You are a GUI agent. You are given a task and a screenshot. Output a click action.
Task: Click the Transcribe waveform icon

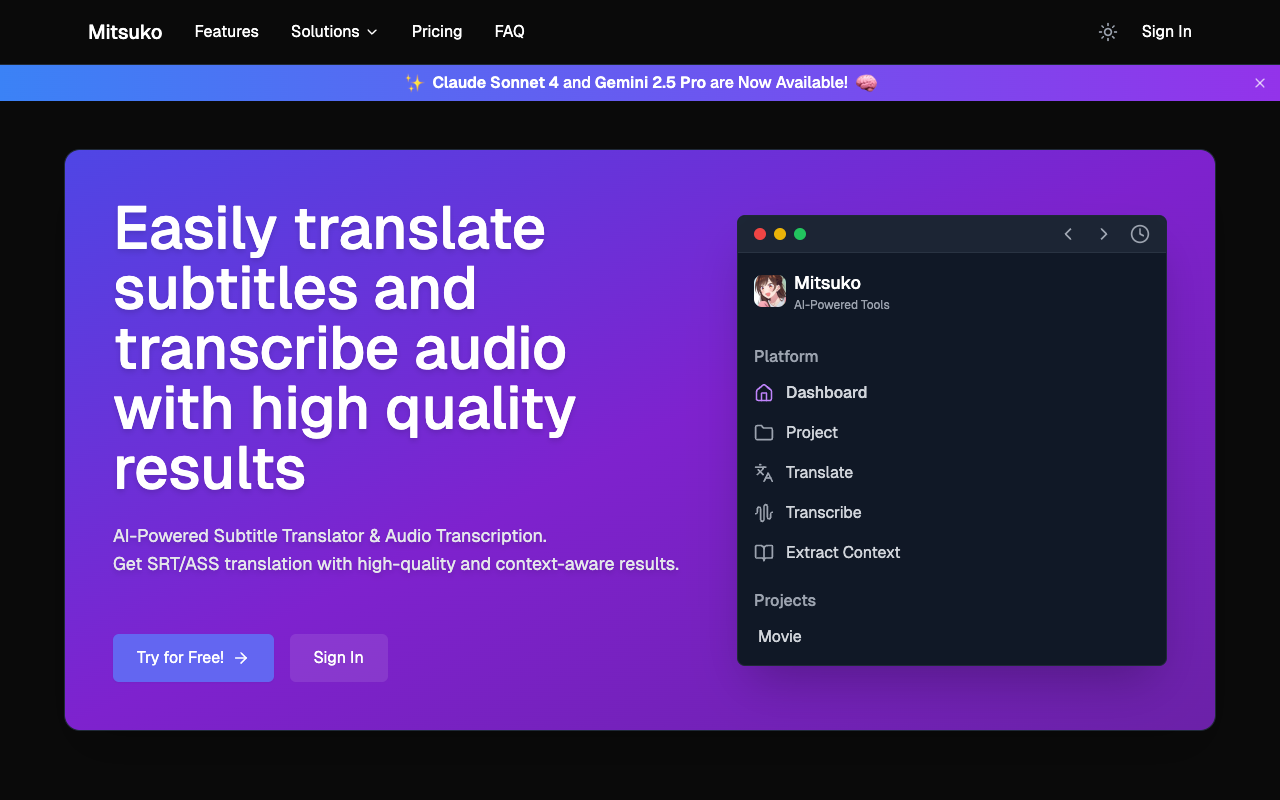tap(764, 513)
